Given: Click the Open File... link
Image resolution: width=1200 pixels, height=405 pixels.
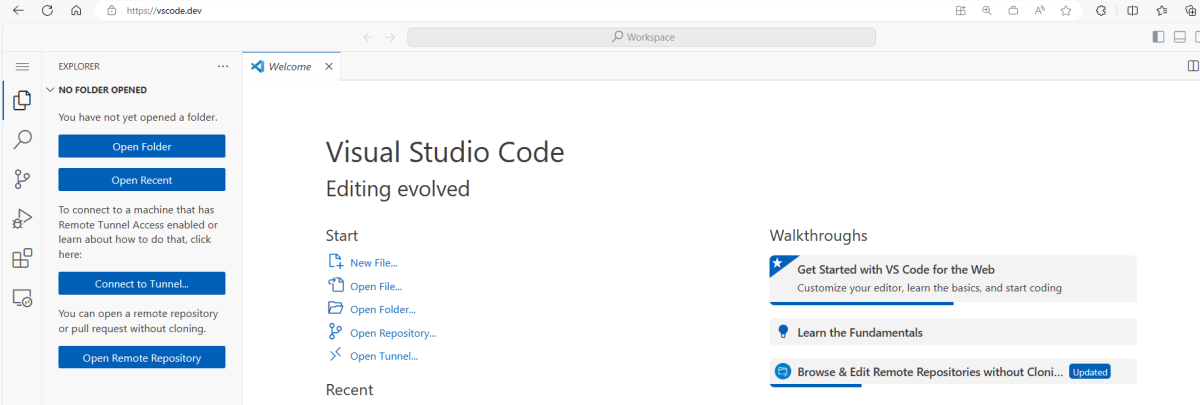Looking at the screenshot, I should click(x=376, y=287).
